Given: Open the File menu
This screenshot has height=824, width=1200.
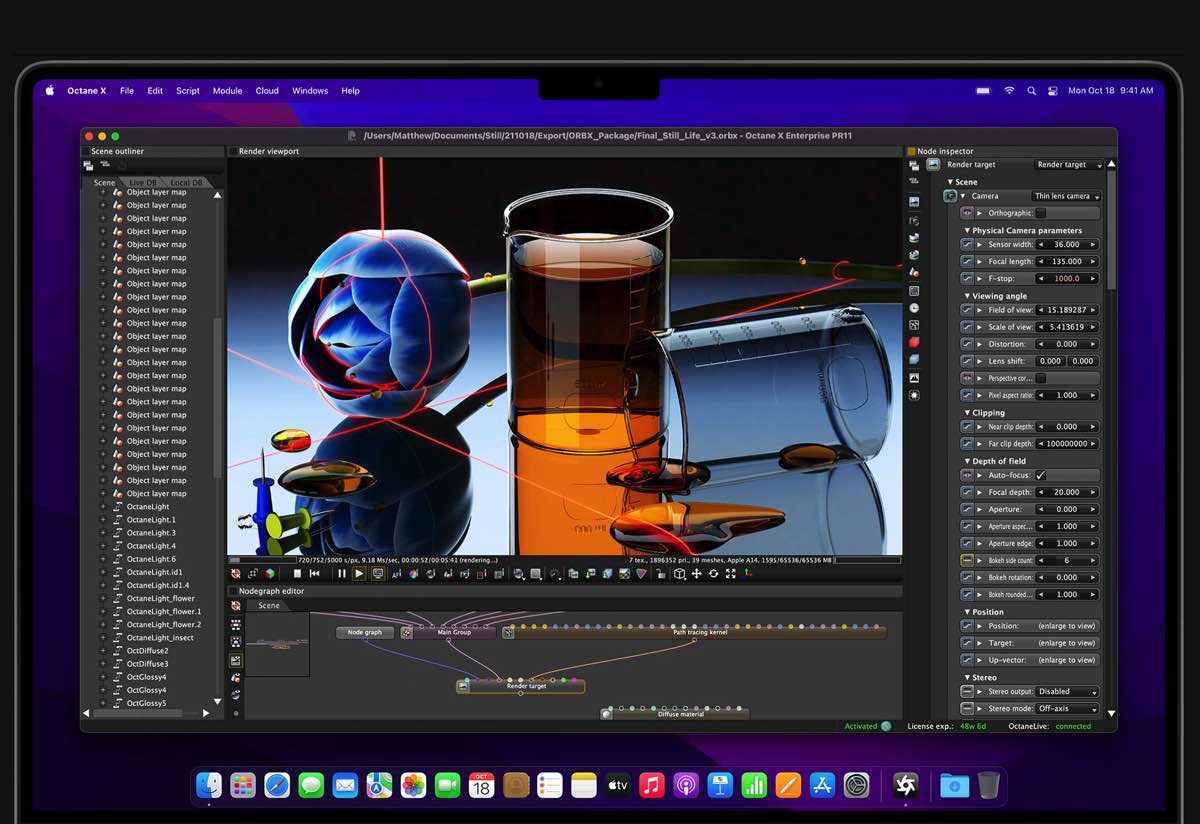Looking at the screenshot, I should pyautogui.click(x=127, y=91).
